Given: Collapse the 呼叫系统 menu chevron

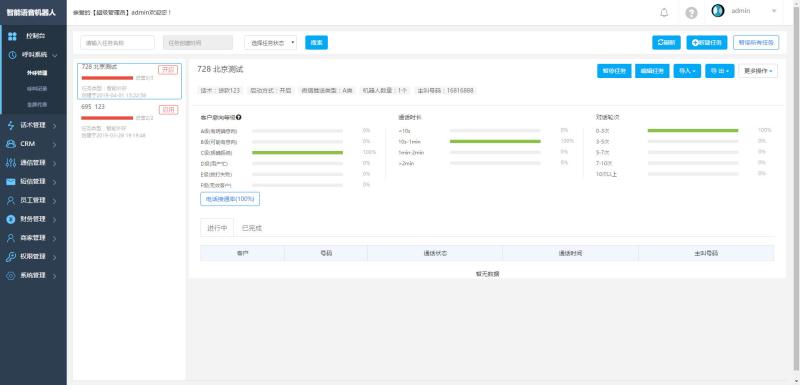Looking at the screenshot, I should [x=55, y=55].
